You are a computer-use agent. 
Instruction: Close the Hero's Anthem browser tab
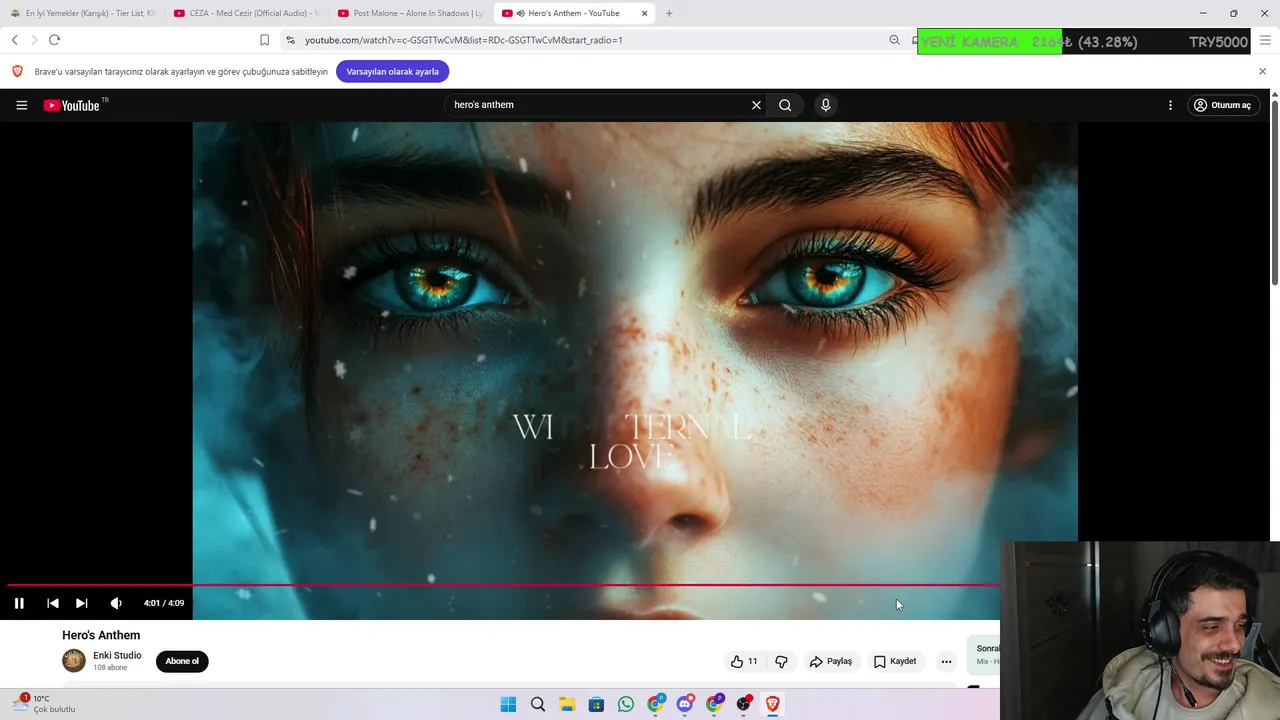coord(644,13)
